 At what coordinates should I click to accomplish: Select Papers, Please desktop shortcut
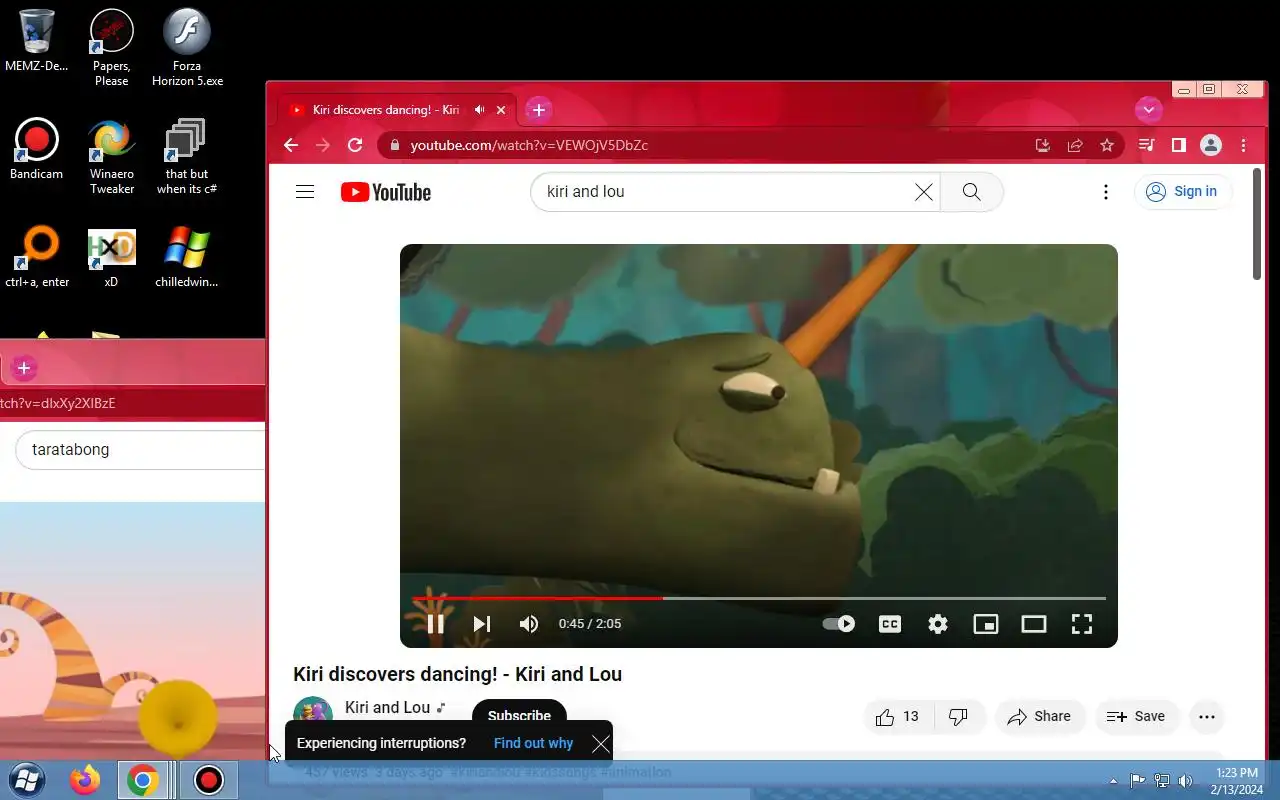111,48
